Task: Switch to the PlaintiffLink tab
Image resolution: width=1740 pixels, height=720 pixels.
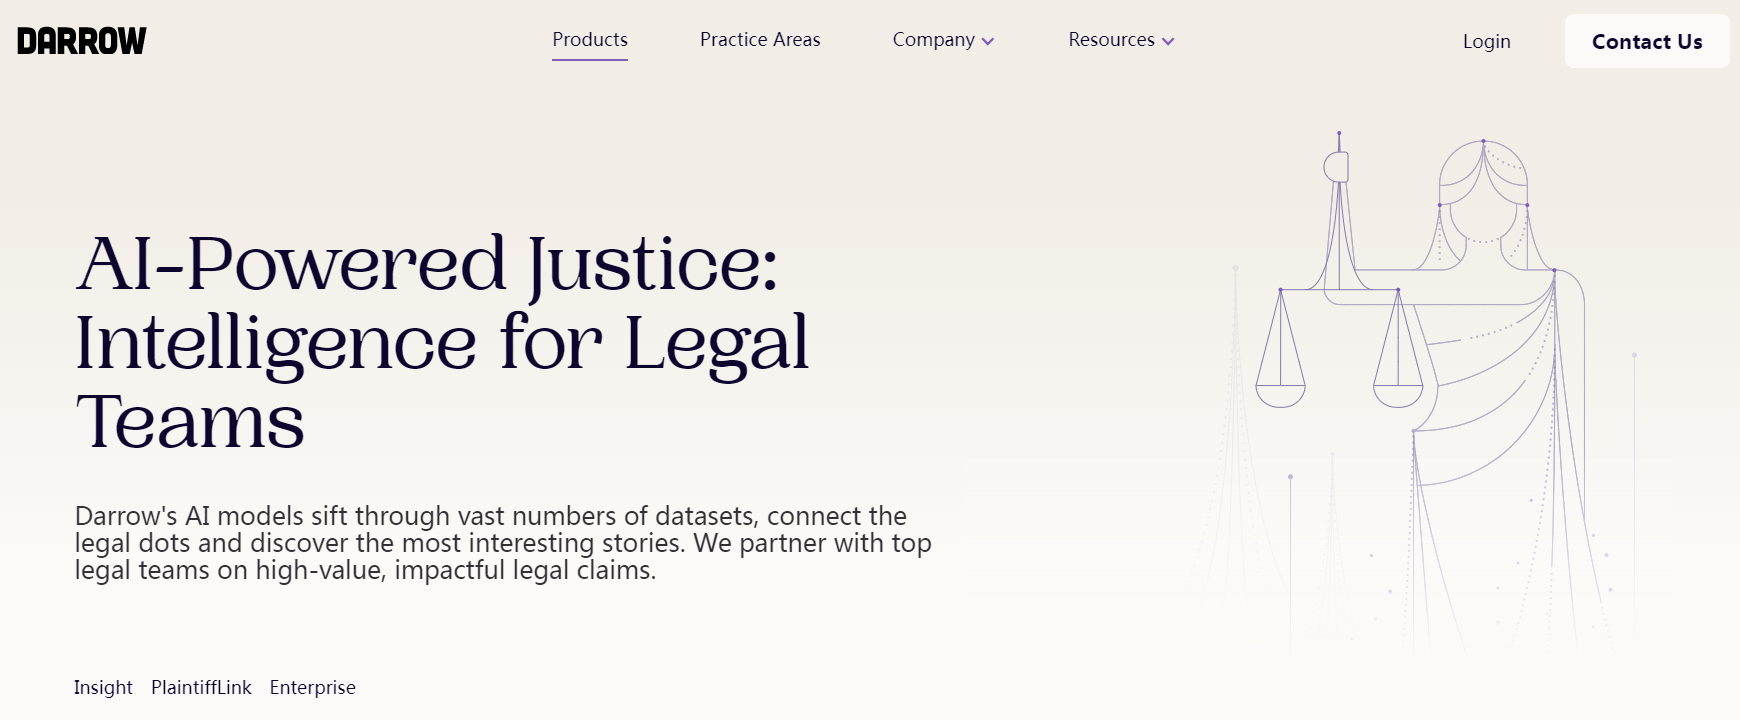Action: [x=201, y=687]
